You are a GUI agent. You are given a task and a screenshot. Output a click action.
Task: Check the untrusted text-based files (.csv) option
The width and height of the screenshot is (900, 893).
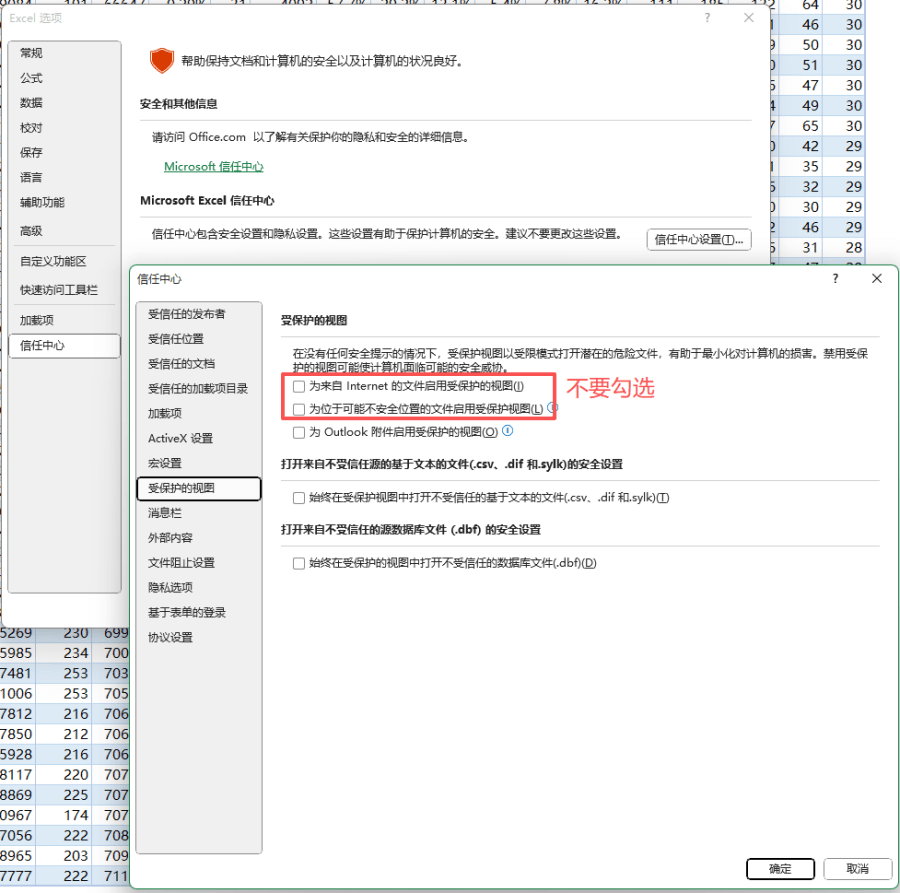point(299,498)
